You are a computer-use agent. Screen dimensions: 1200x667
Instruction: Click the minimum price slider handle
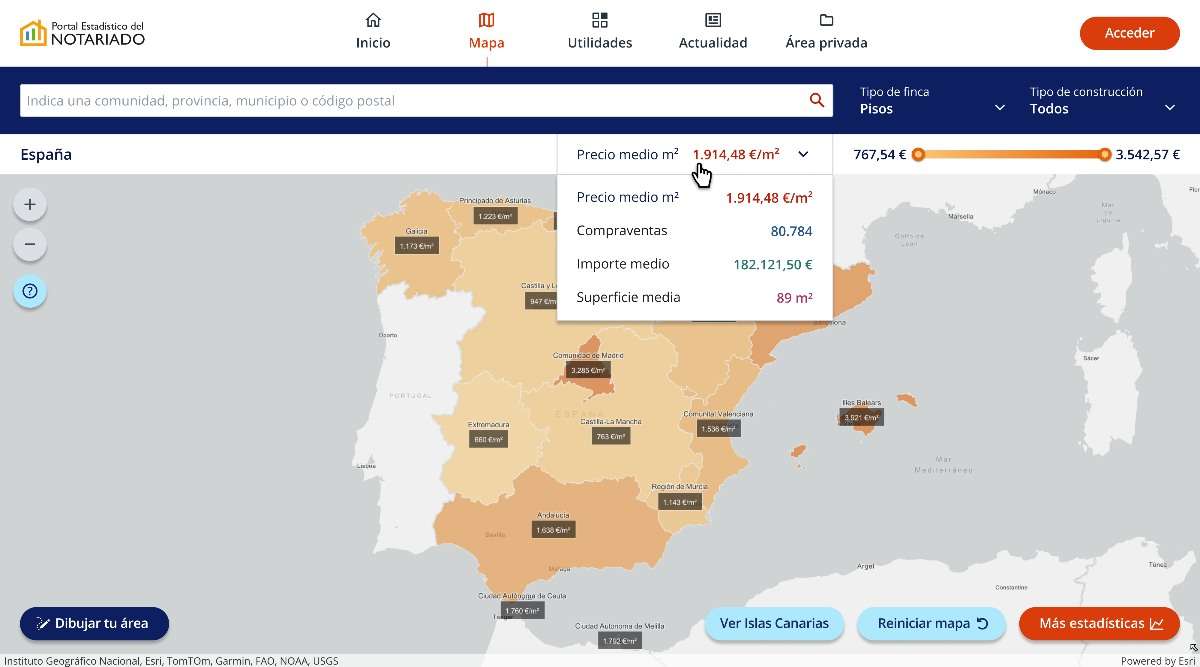918,154
